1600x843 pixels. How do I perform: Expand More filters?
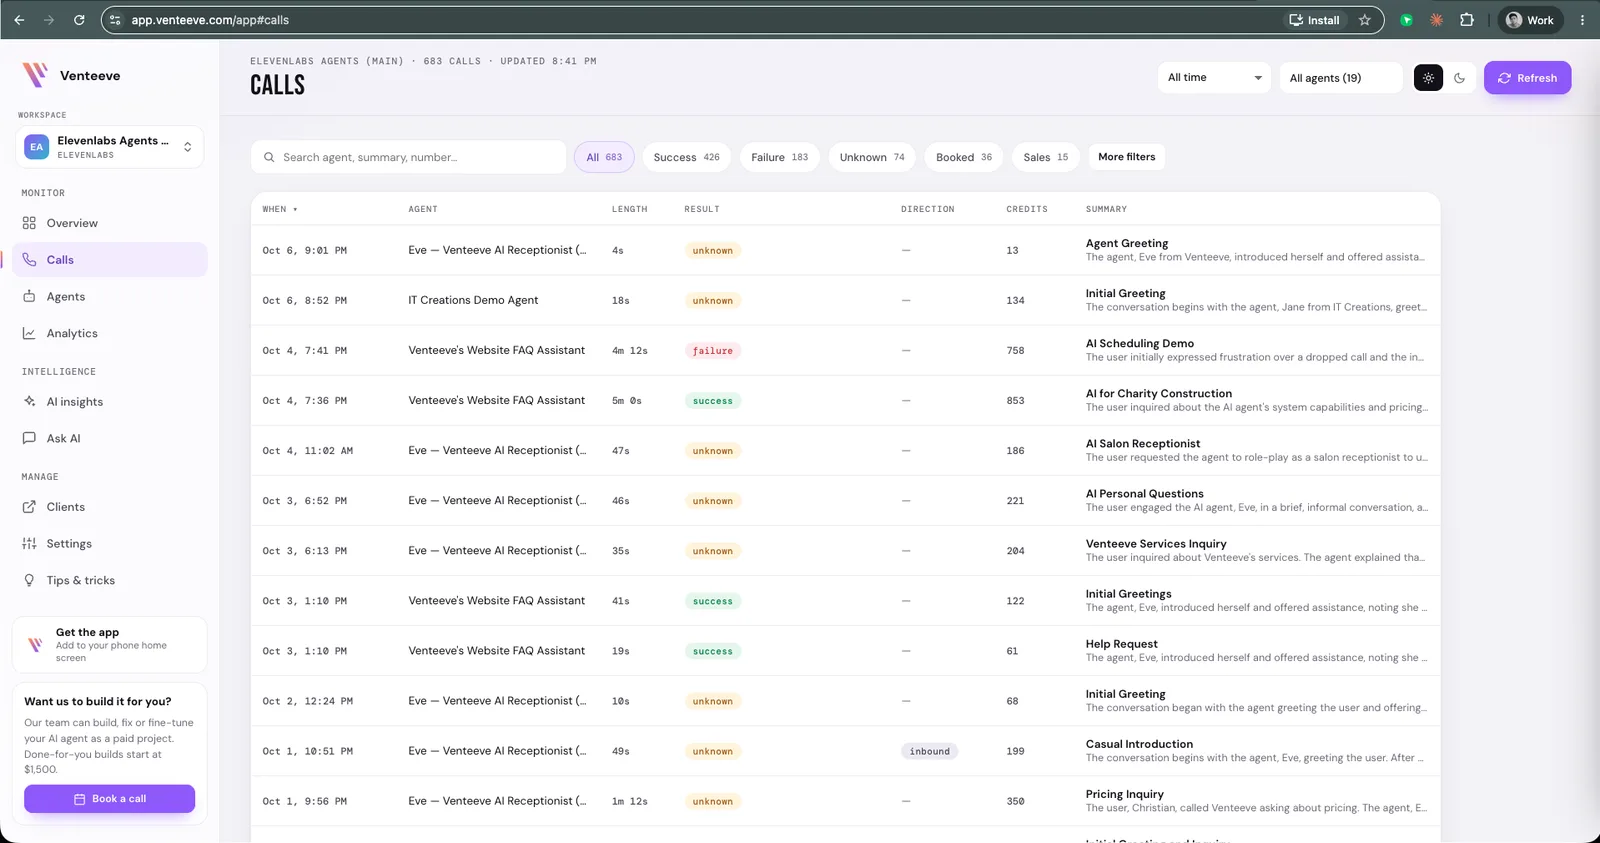pyautogui.click(x=1127, y=157)
